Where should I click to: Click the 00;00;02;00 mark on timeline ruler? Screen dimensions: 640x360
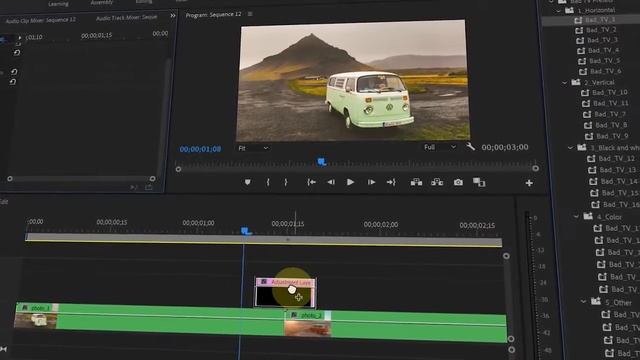(381, 224)
